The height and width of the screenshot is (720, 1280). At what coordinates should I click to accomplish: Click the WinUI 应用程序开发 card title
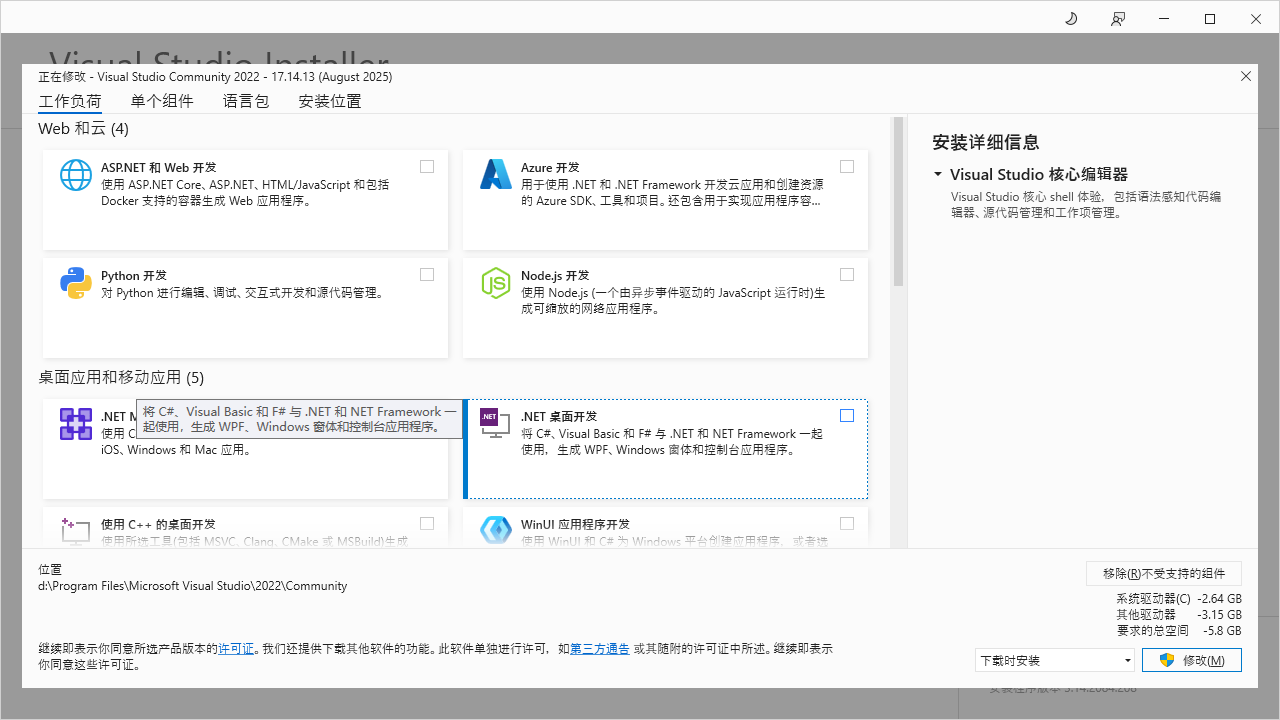point(575,524)
